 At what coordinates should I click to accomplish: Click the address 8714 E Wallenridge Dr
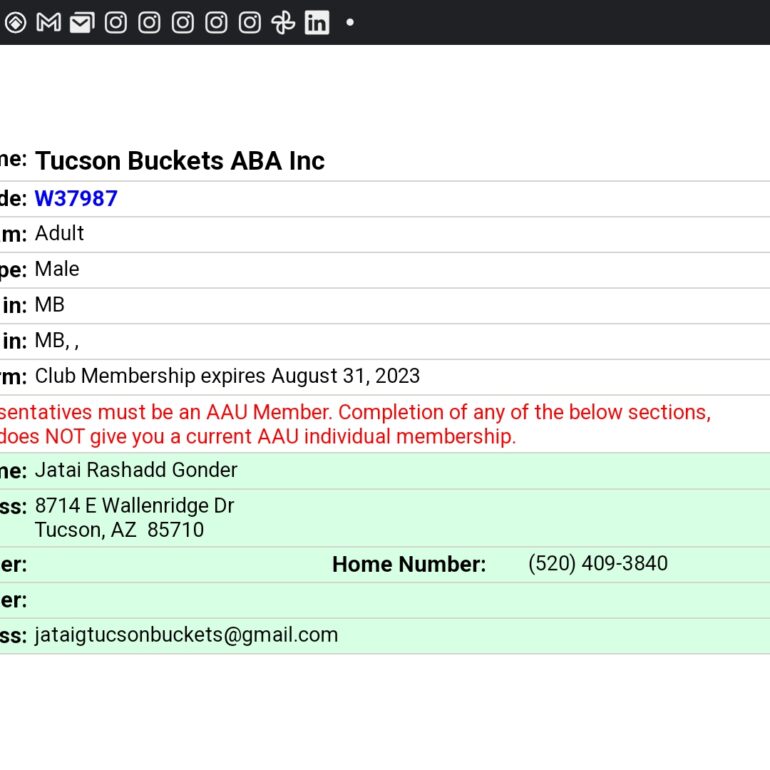pos(135,506)
